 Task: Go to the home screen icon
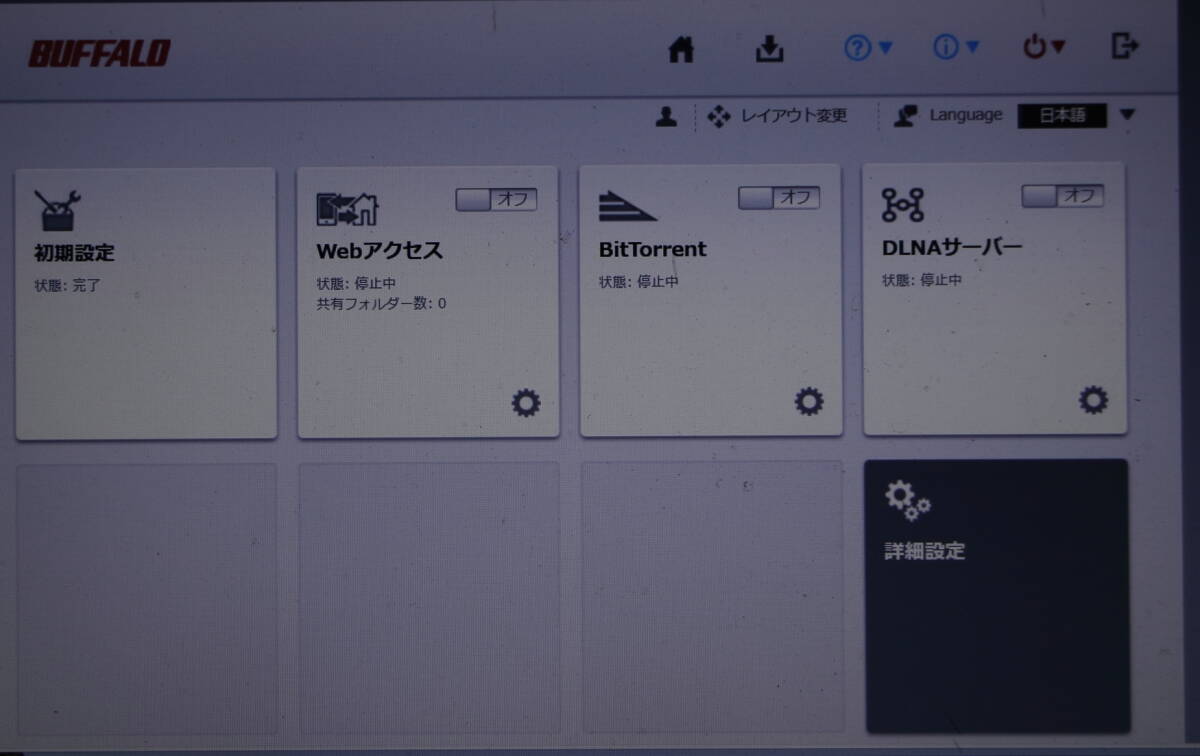tap(681, 49)
